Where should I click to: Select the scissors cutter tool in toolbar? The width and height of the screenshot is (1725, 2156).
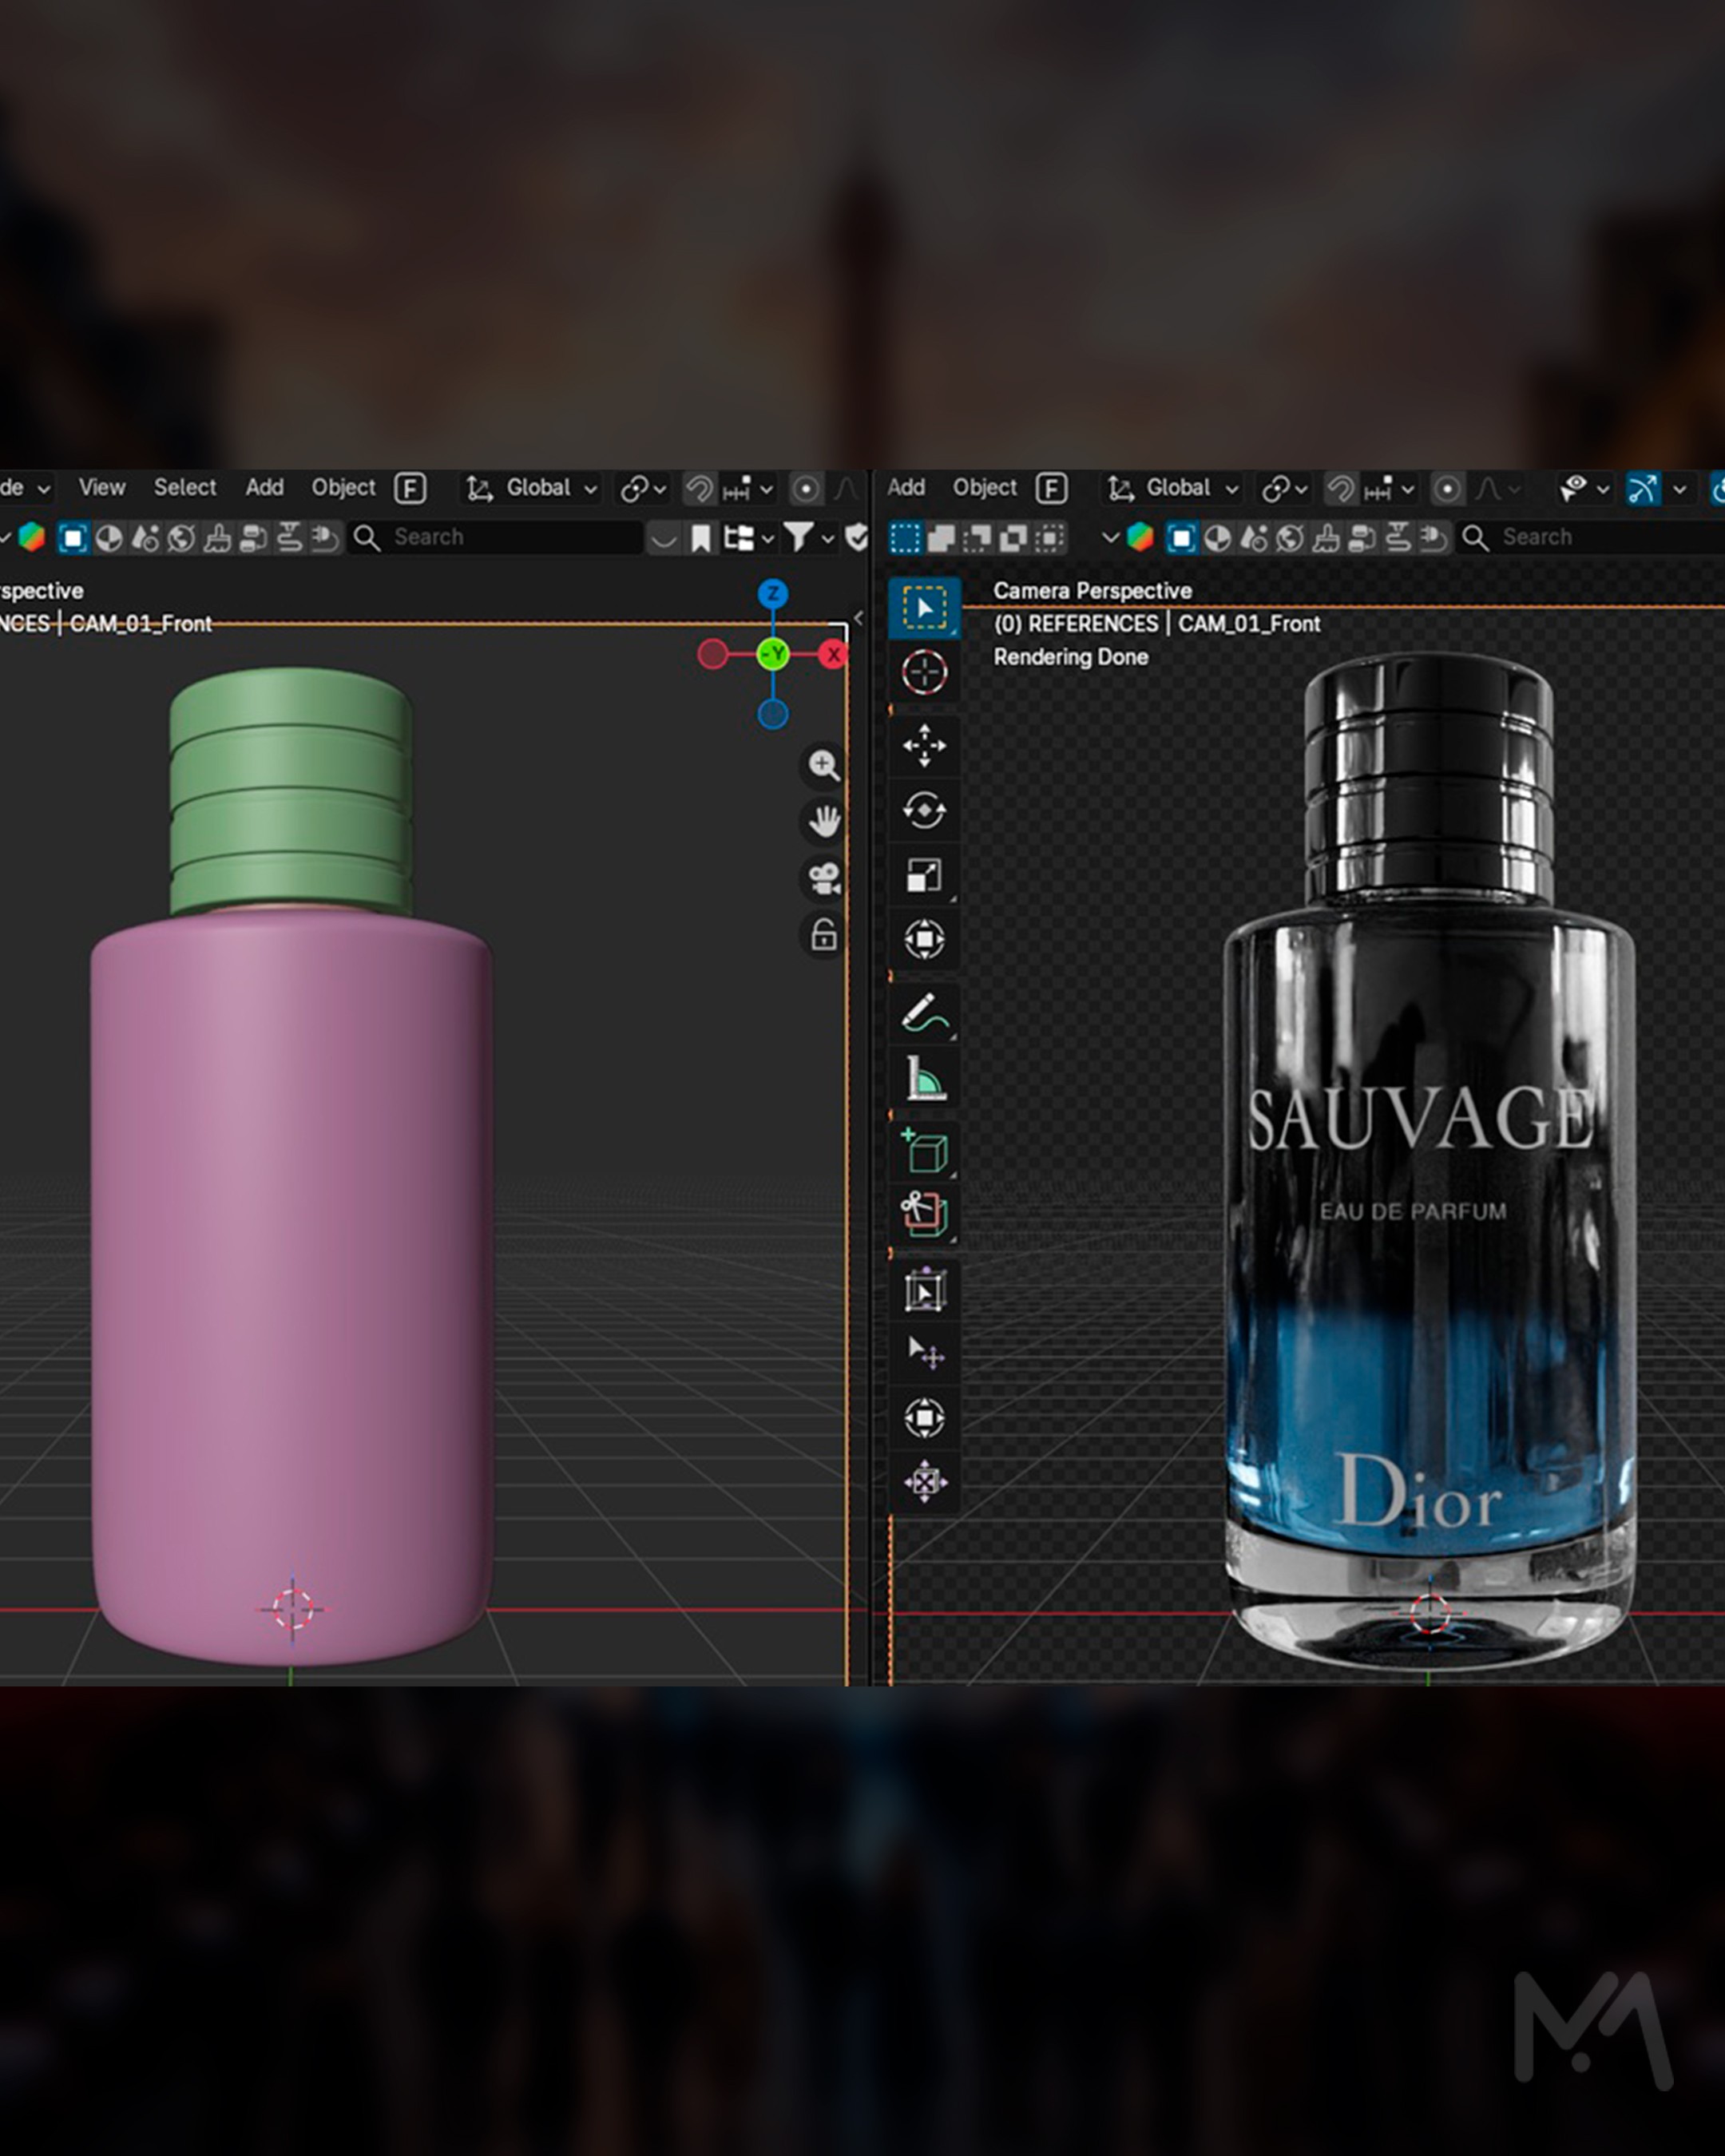tap(924, 1215)
